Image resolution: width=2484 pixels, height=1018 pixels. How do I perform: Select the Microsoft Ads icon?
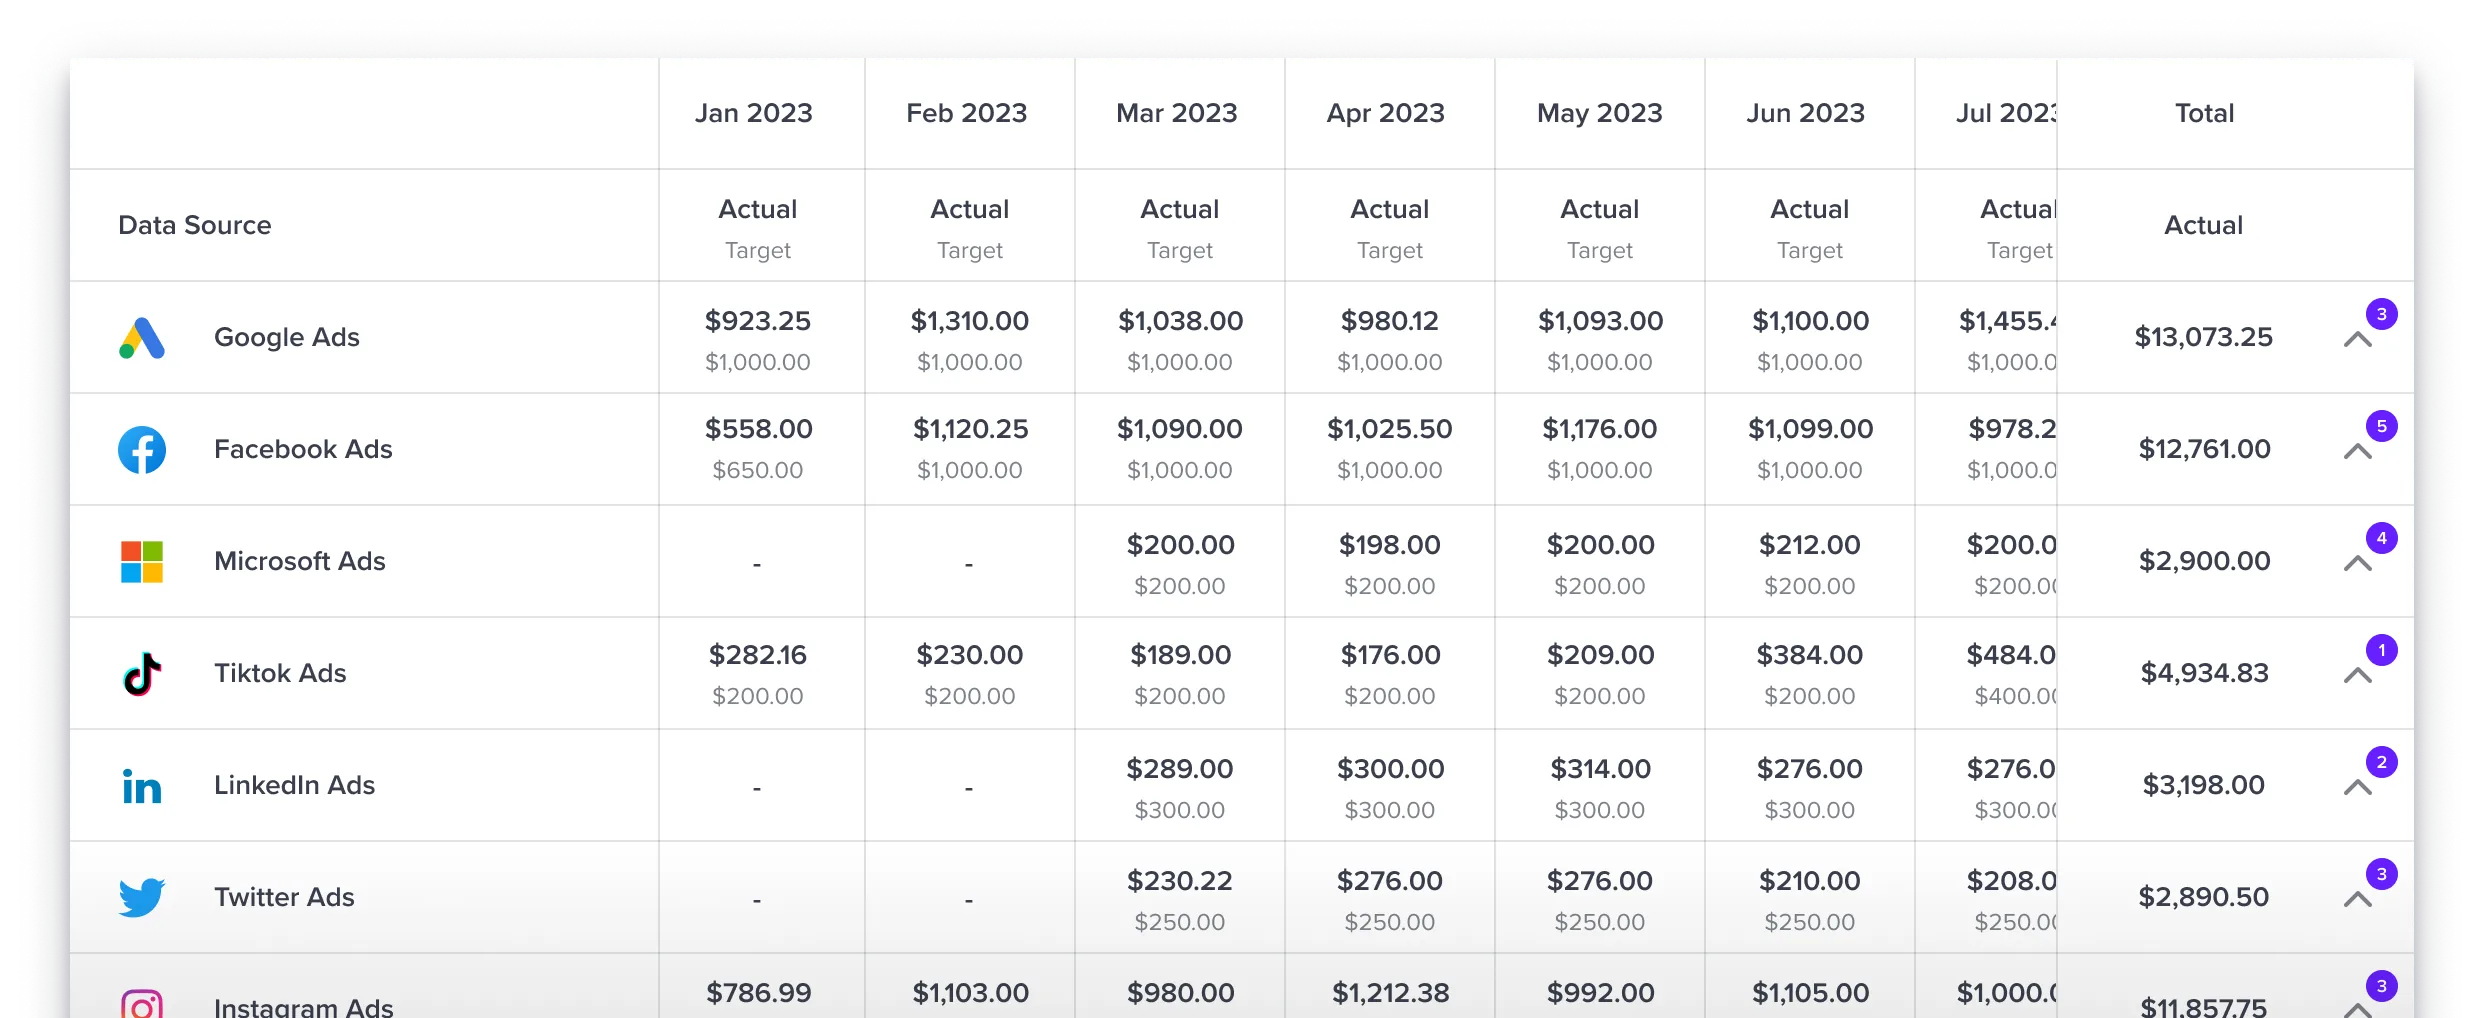pyautogui.click(x=142, y=561)
